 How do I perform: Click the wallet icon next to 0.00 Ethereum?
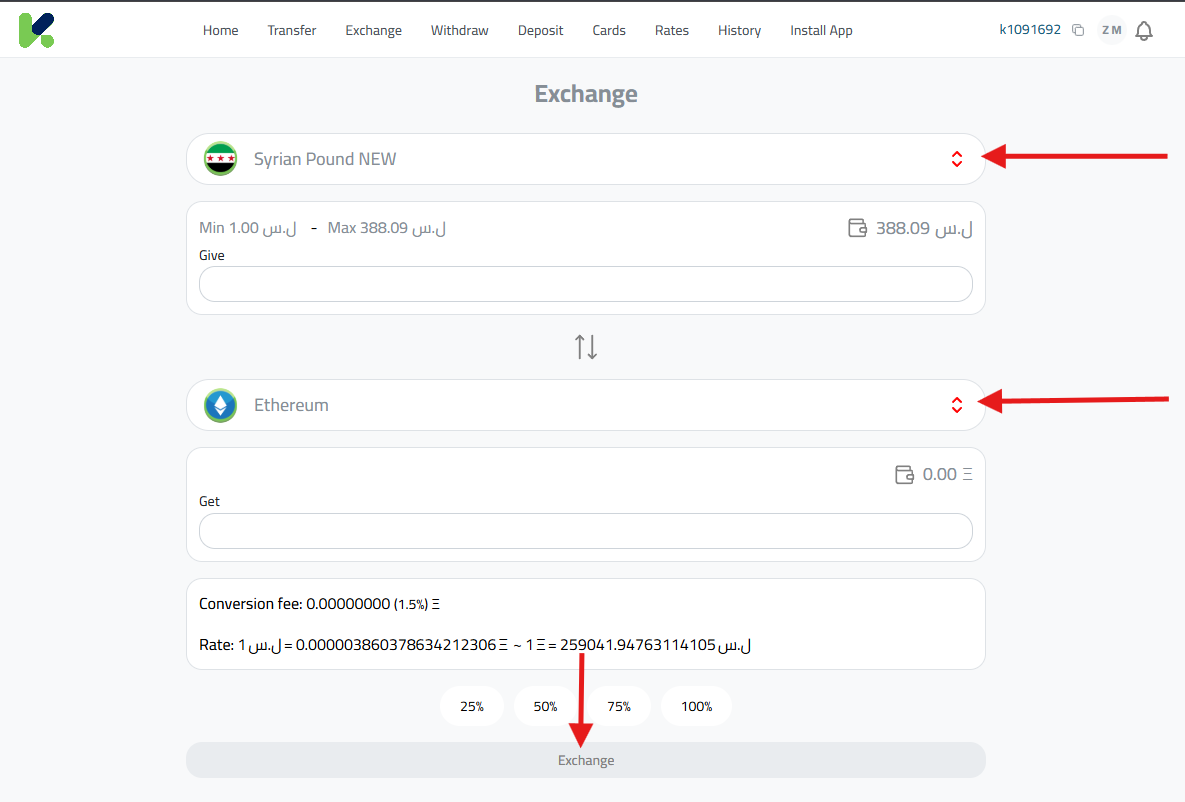pos(905,474)
